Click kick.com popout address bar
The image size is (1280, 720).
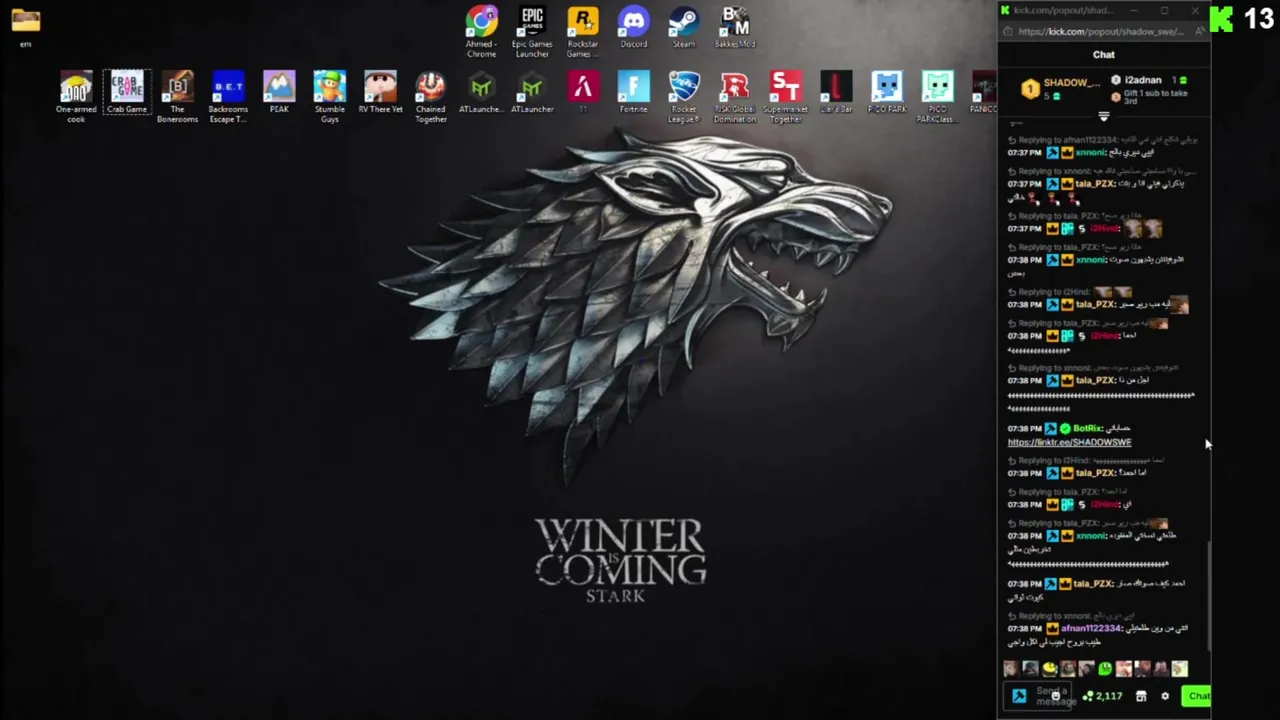(1100, 31)
